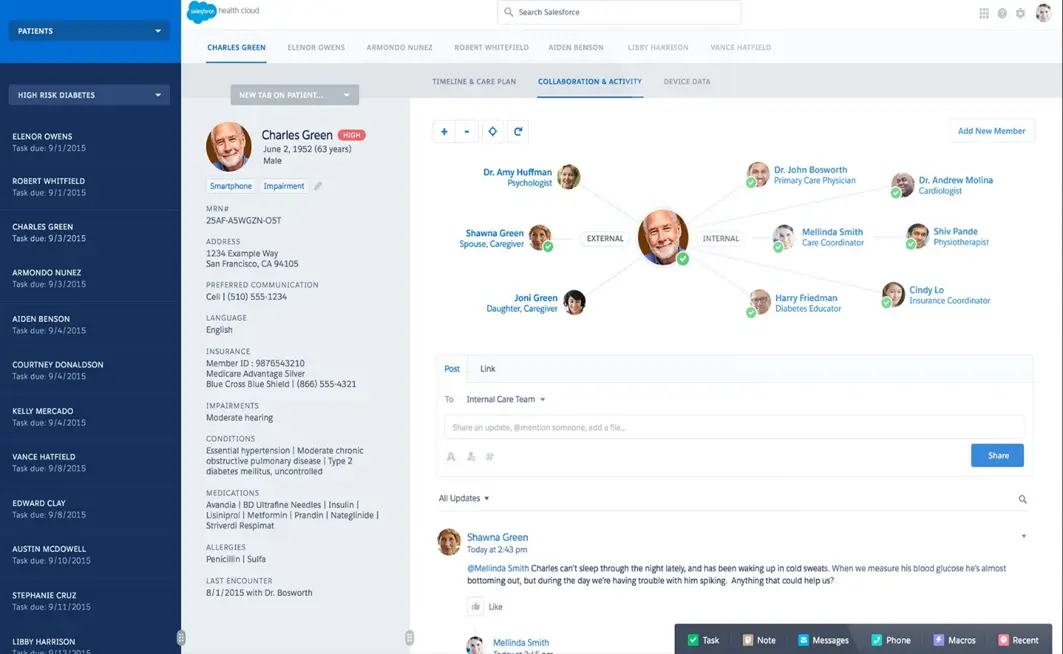Zoom out of the care team map

pyautogui.click(x=467, y=131)
